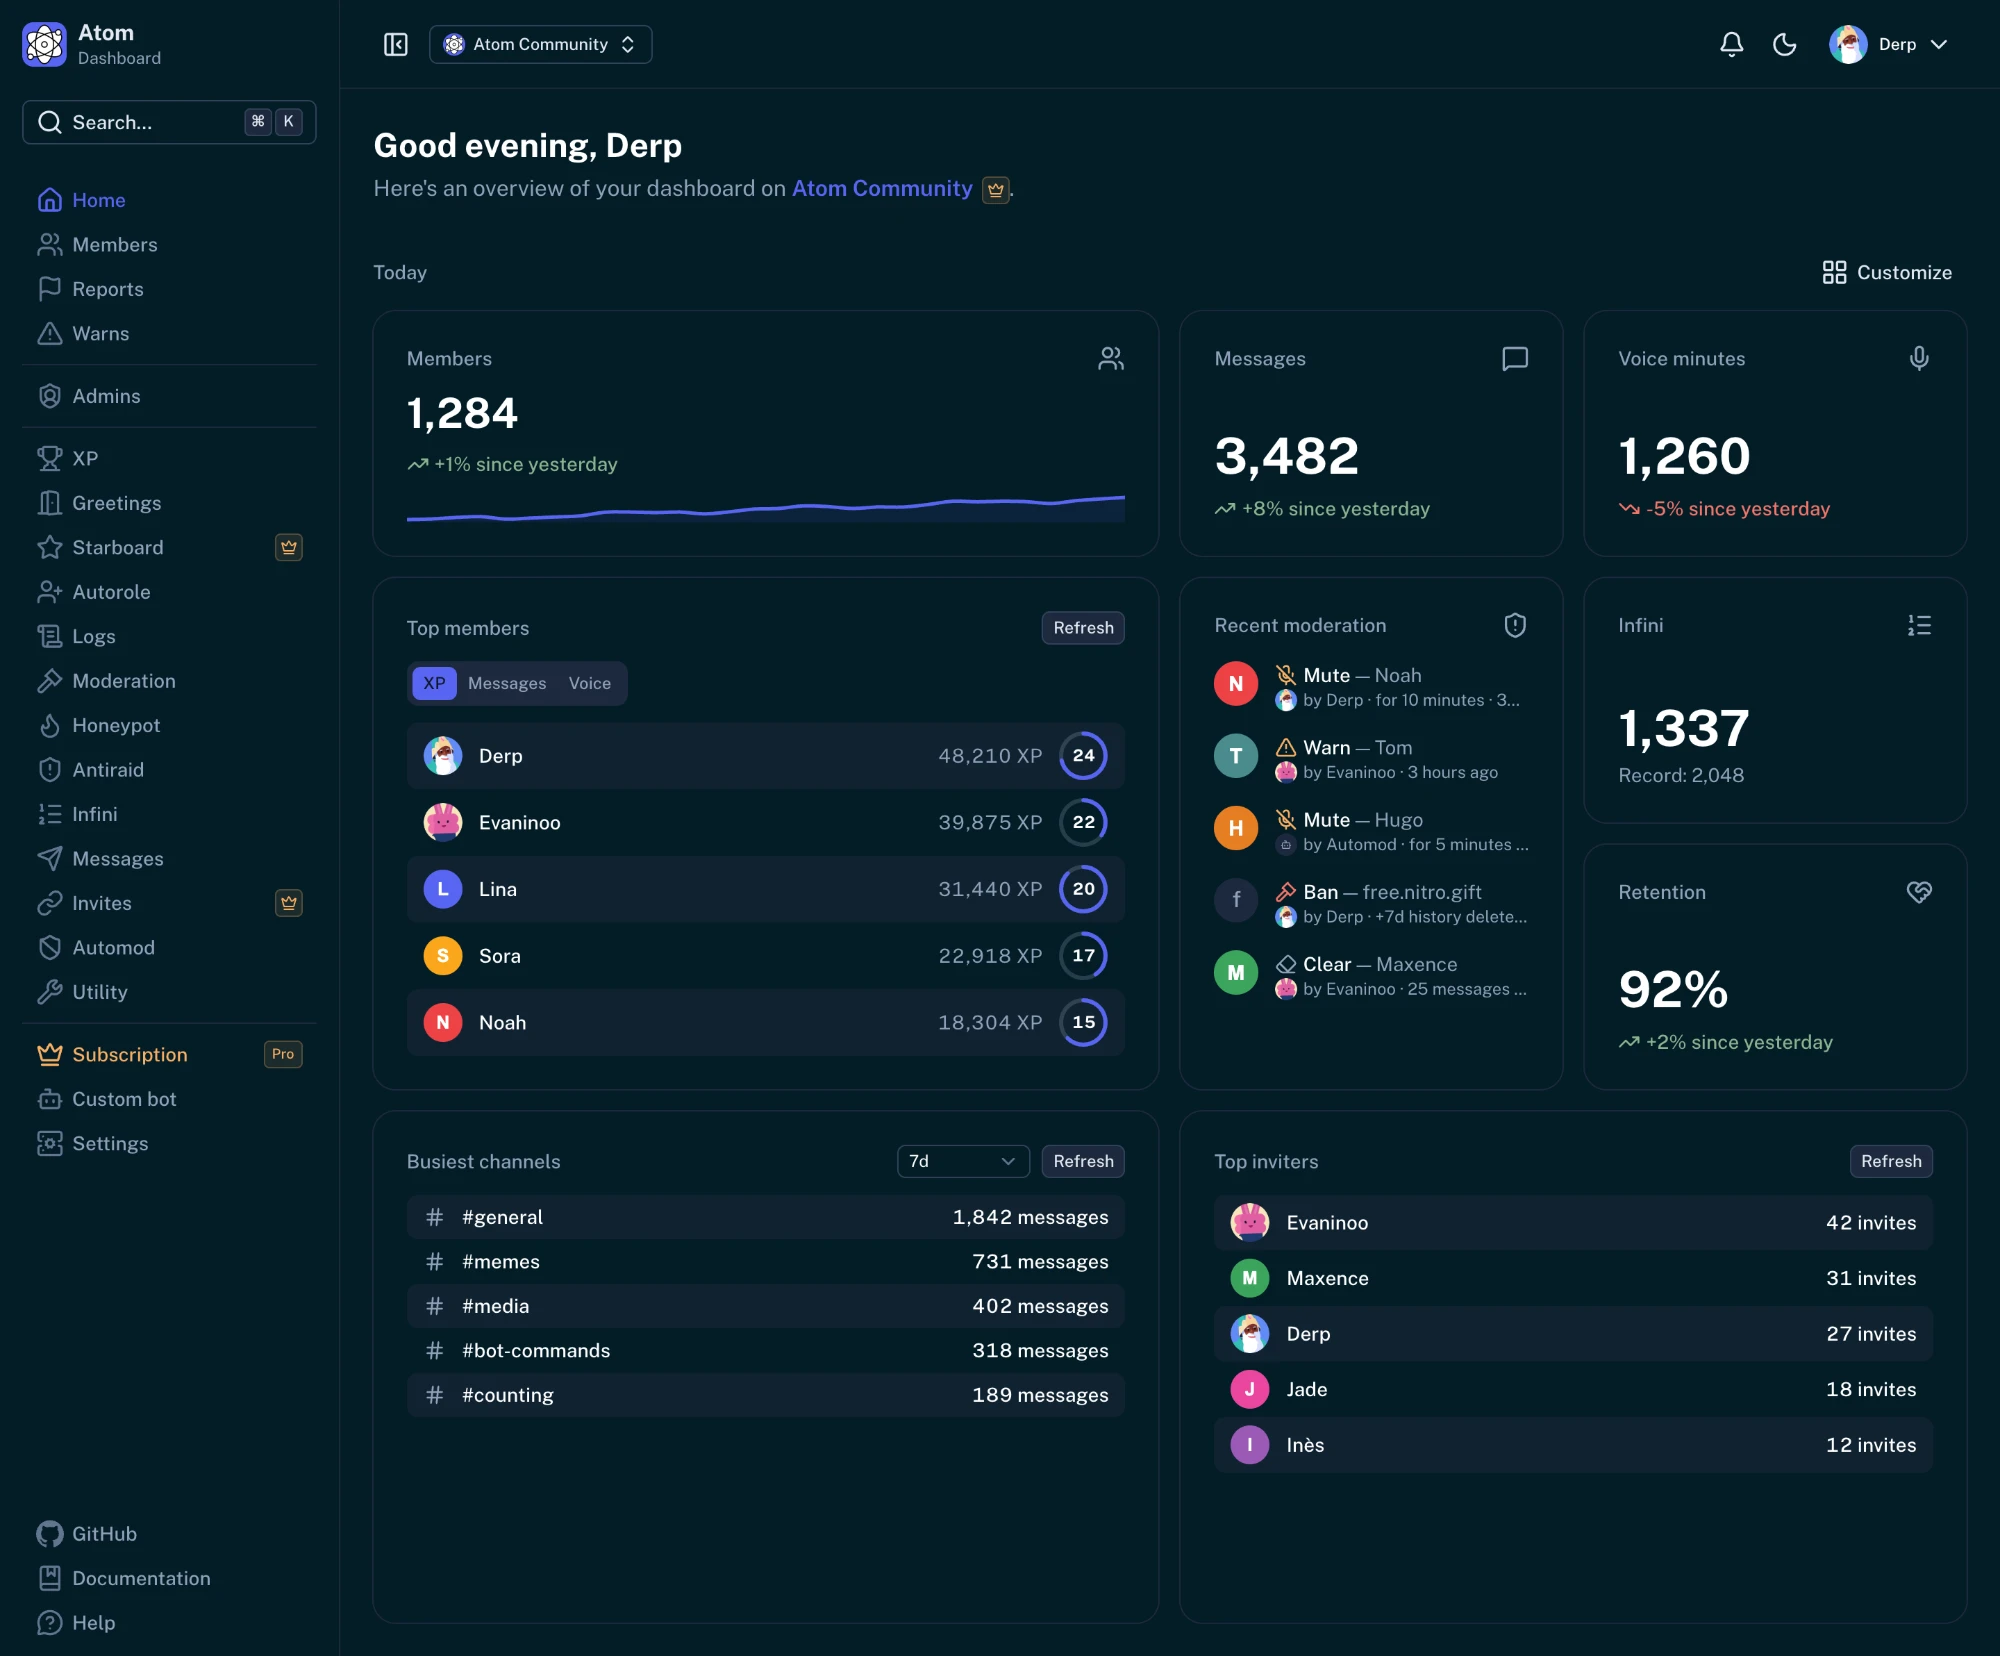2000x1656 pixels.
Task: Click the Antiraid shield icon
Action: [49, 770]
